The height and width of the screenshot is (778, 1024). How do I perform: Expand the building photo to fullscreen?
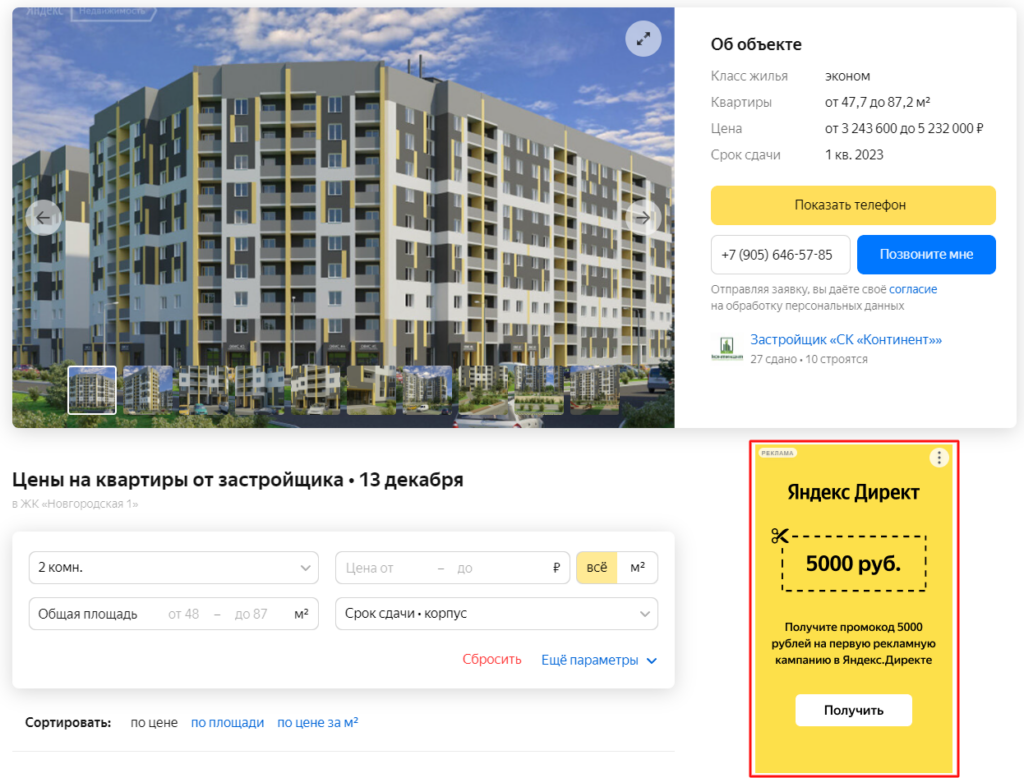point(643,39)
